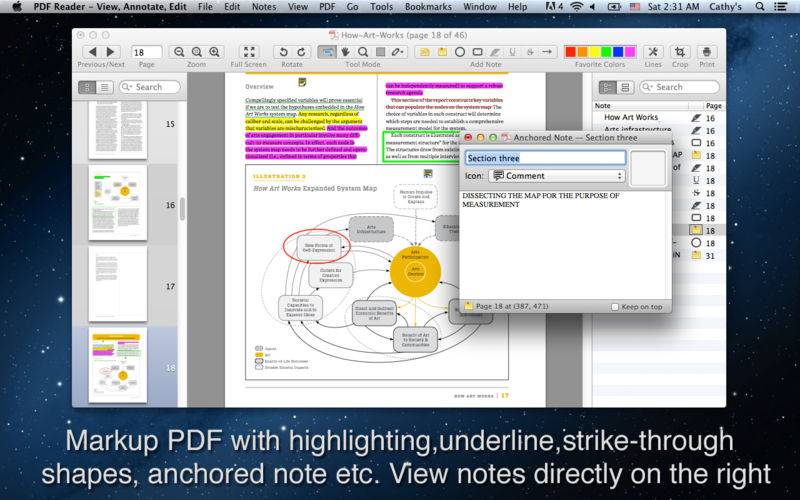The height and width of the screenshot is (500, 800).
Task: Pick the orange favorite color
Action: [x=582, y=52]
